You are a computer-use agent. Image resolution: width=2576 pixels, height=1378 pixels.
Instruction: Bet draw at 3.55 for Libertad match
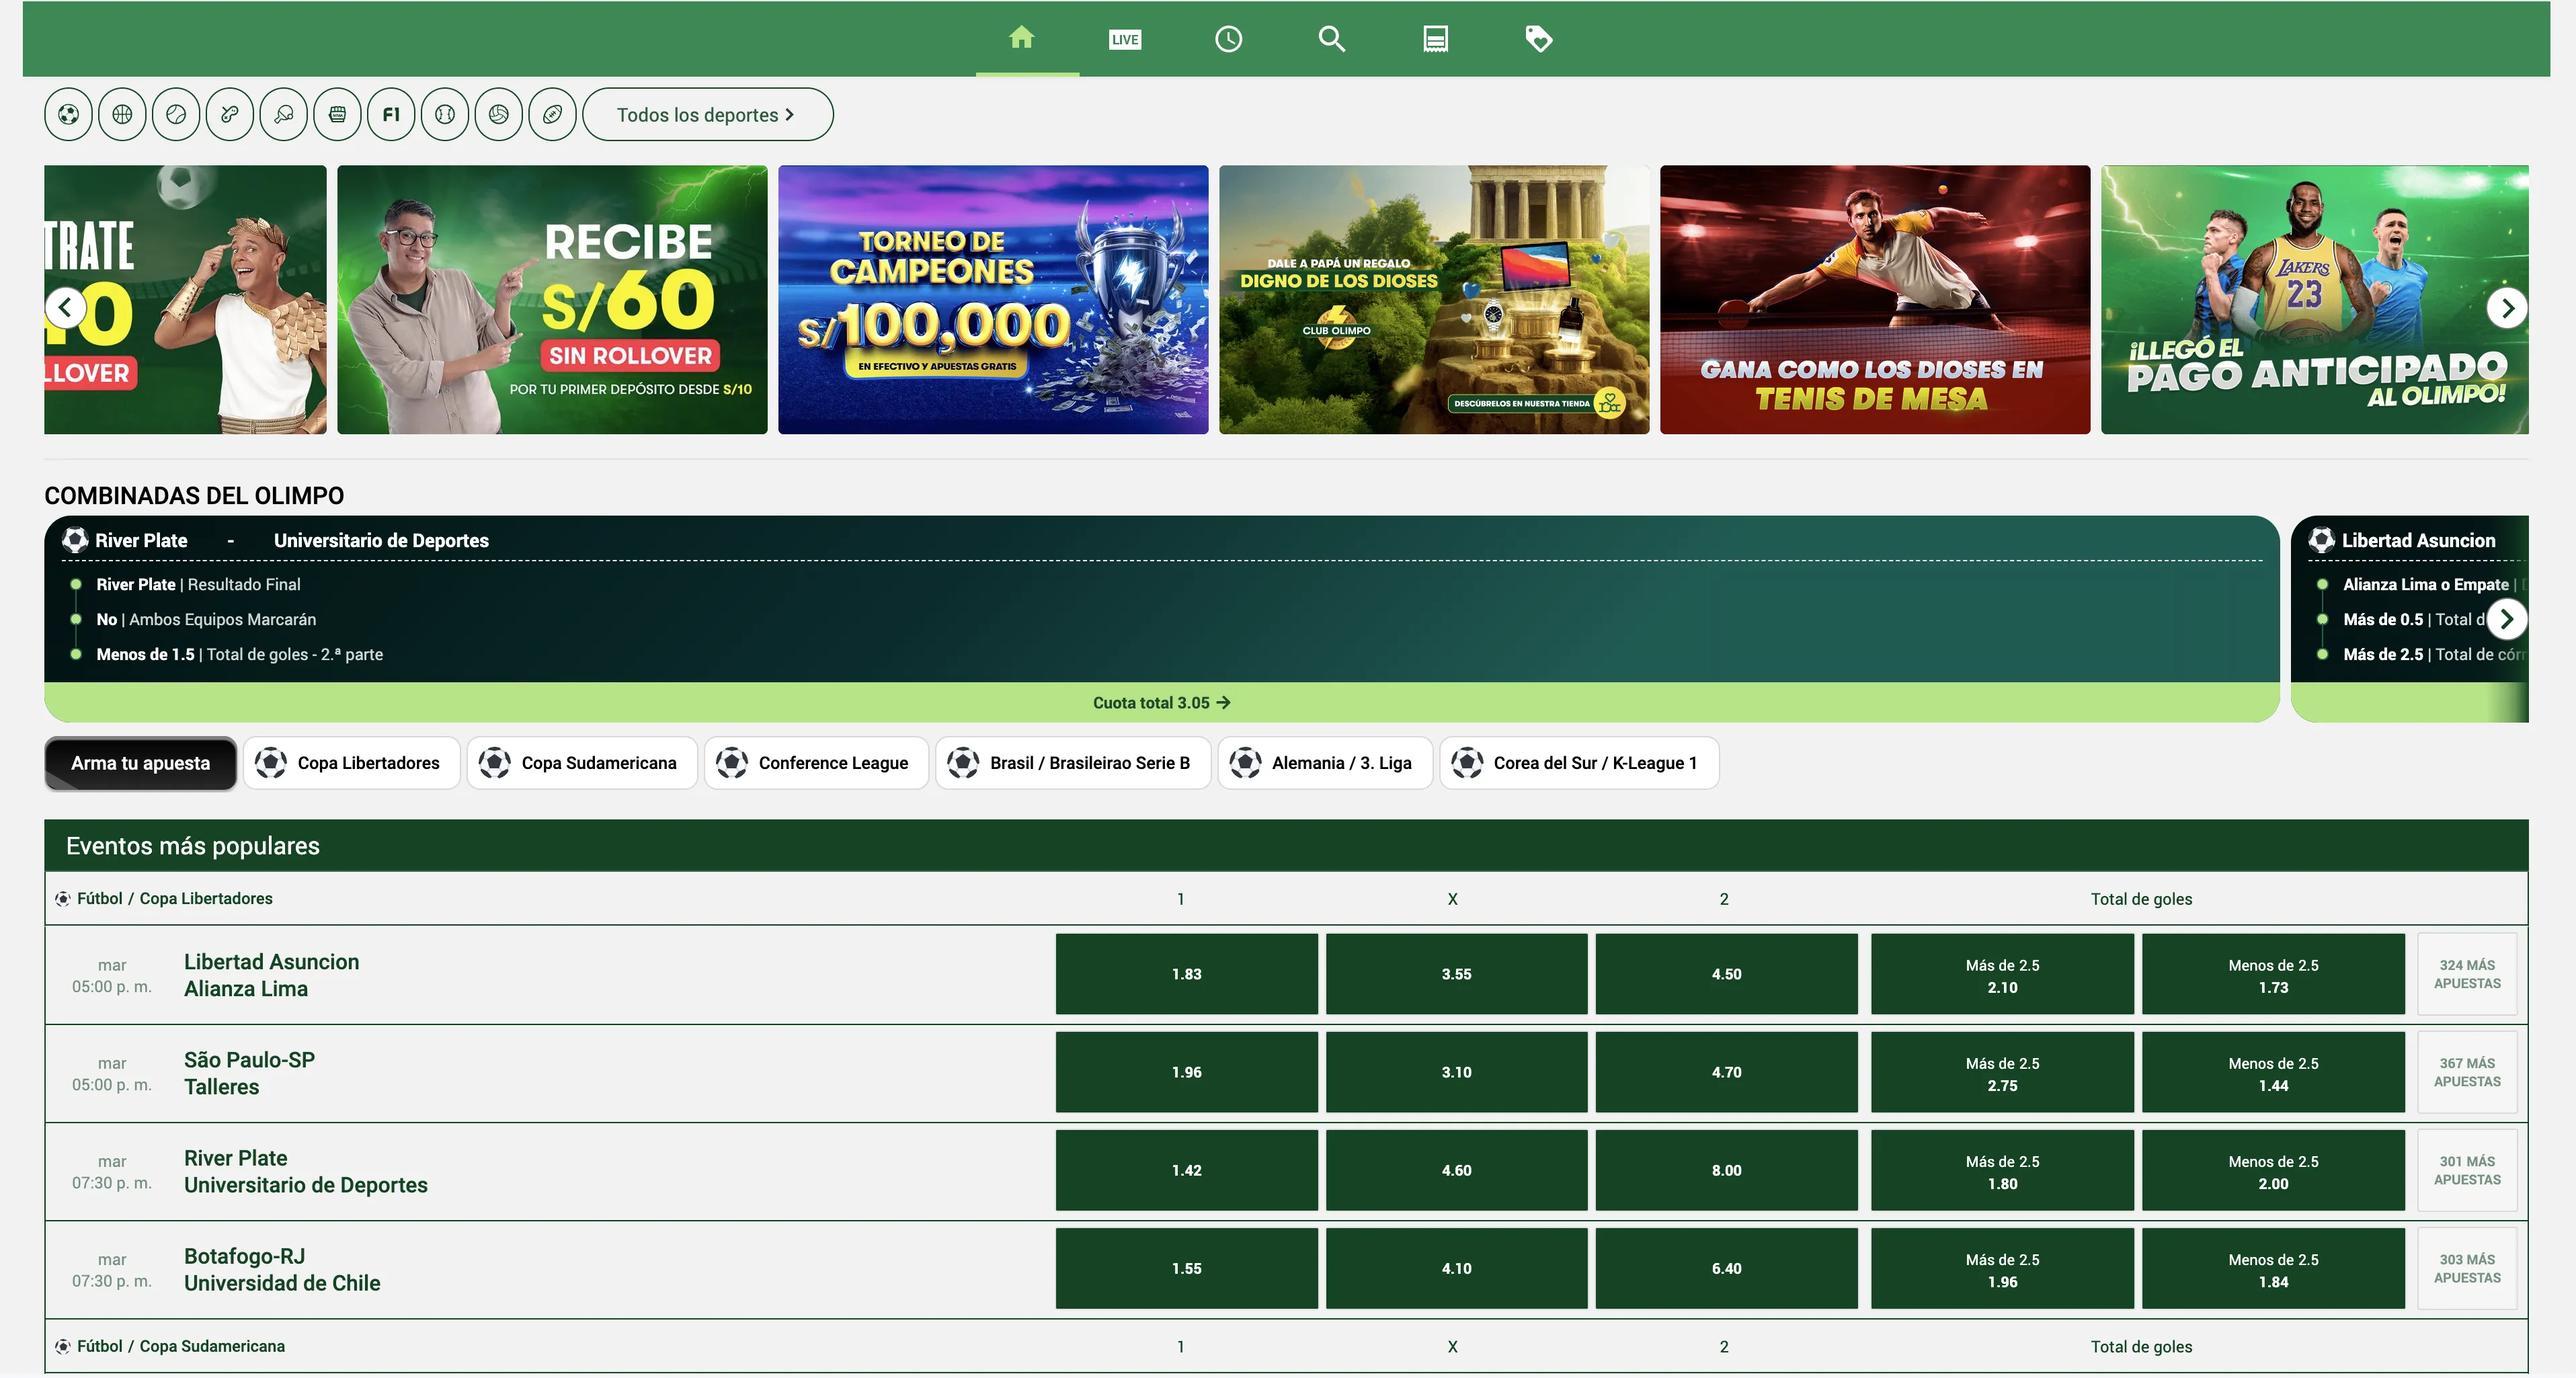tap(1456, 974)
